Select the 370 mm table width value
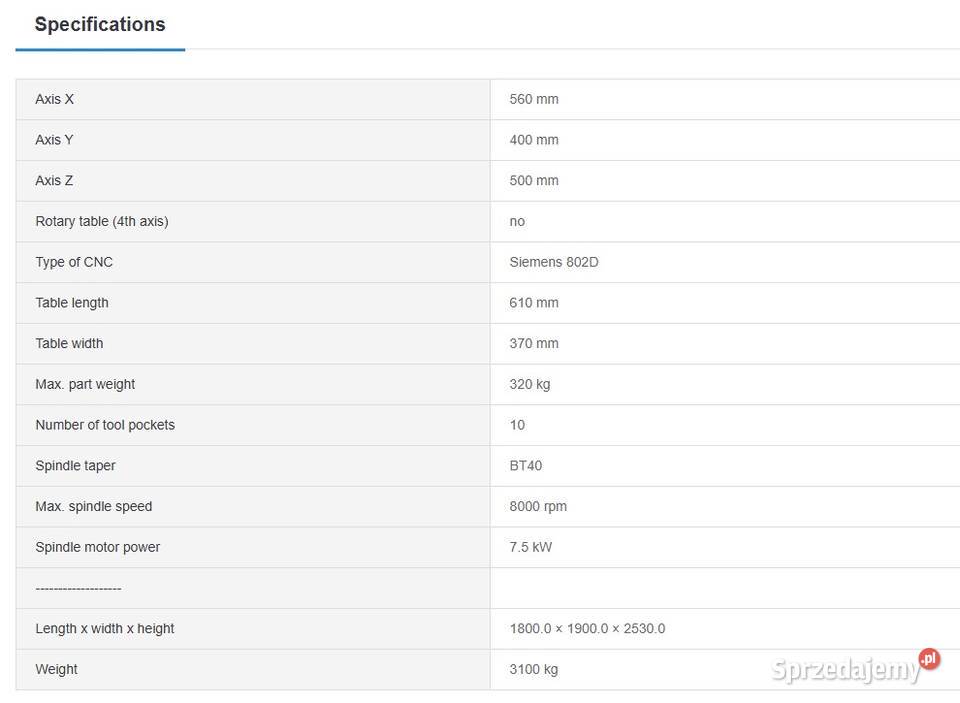Screen dimensions: 960x703 tap(534, 343)
